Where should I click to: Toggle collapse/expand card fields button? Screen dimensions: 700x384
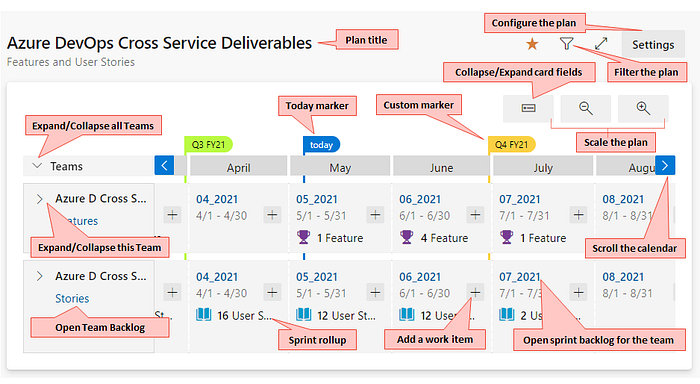tap(529, 108)
